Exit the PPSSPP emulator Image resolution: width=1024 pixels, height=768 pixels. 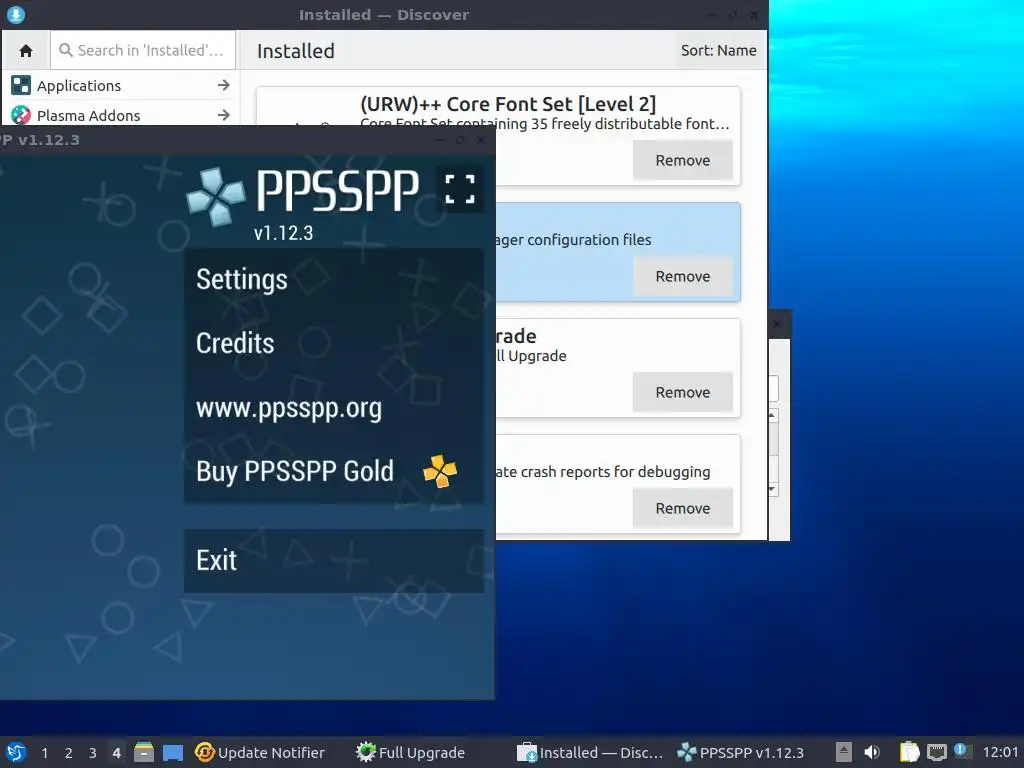334,560
